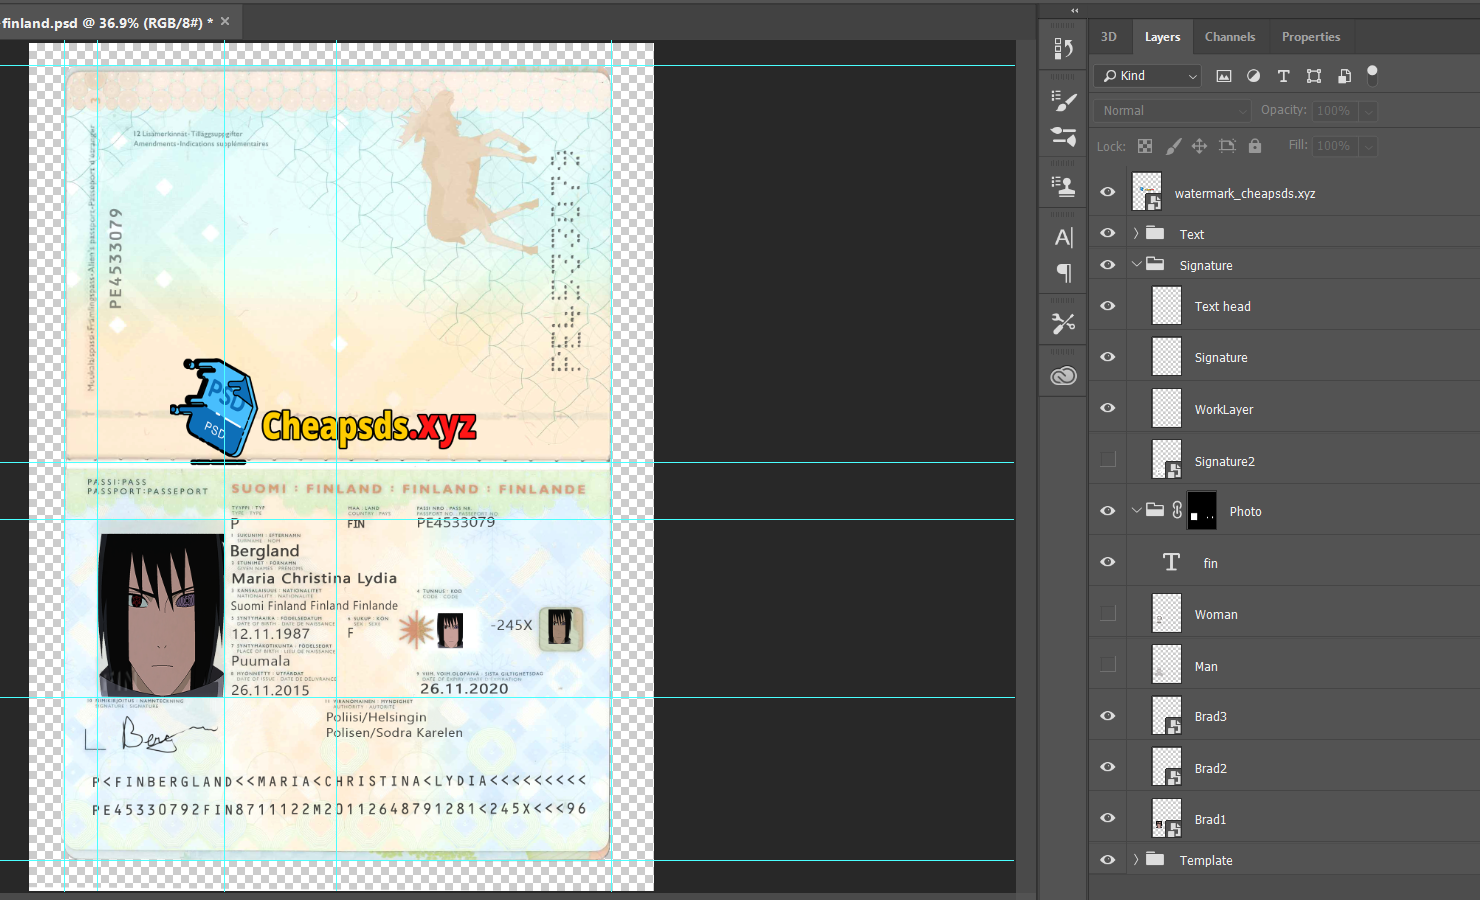The height and width of the screenshot is (900, 1480).
Task: Open the History panel icon
Action: [1063, 48]
